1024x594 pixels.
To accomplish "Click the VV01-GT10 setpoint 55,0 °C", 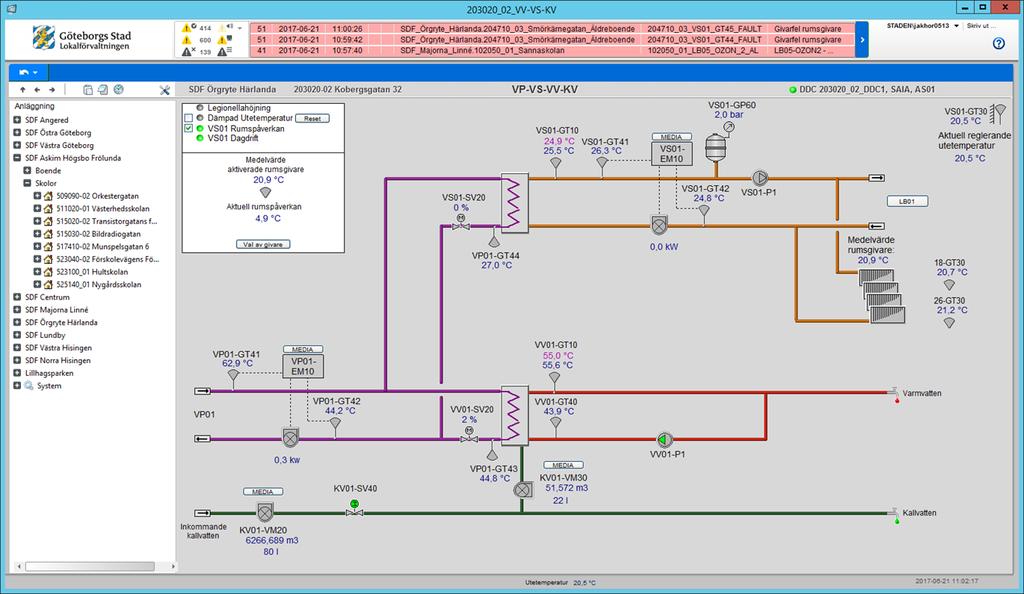I will pos(558,356).
